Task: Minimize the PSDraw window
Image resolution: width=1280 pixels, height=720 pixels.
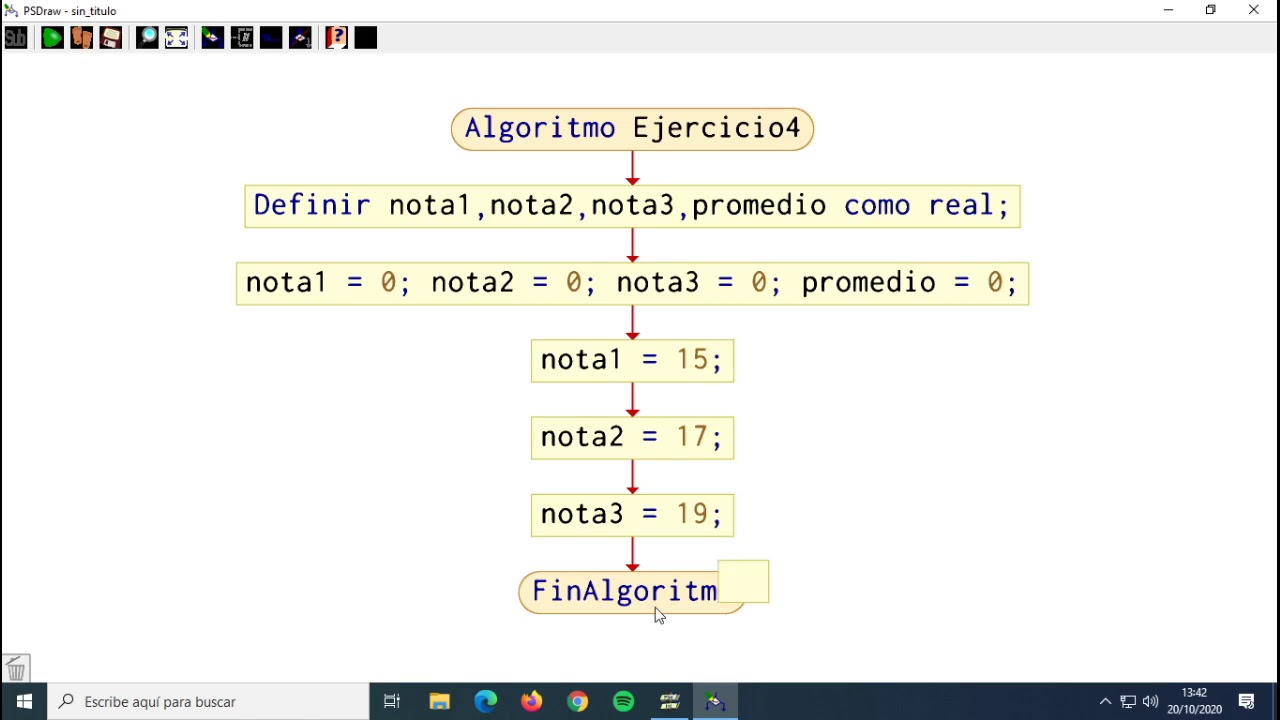Action: pyautogui.click(x=1168, y=10)
